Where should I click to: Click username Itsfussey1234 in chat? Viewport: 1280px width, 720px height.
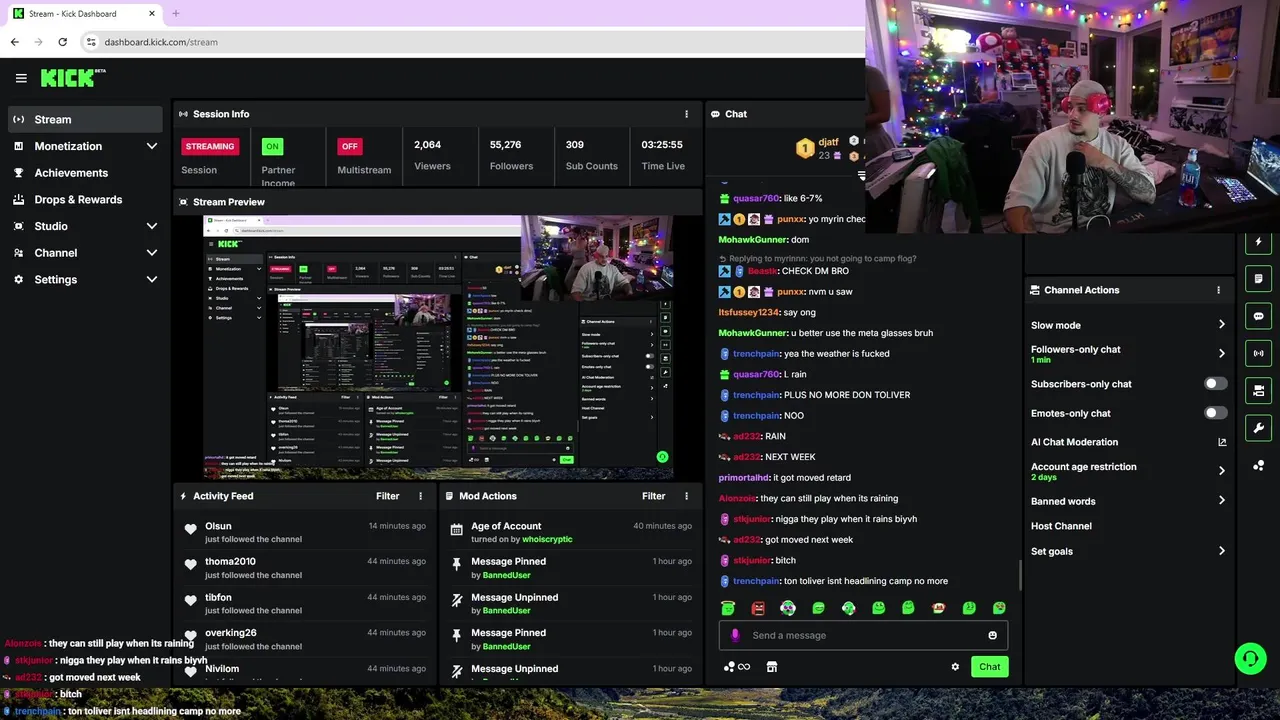tap(748, 312)
